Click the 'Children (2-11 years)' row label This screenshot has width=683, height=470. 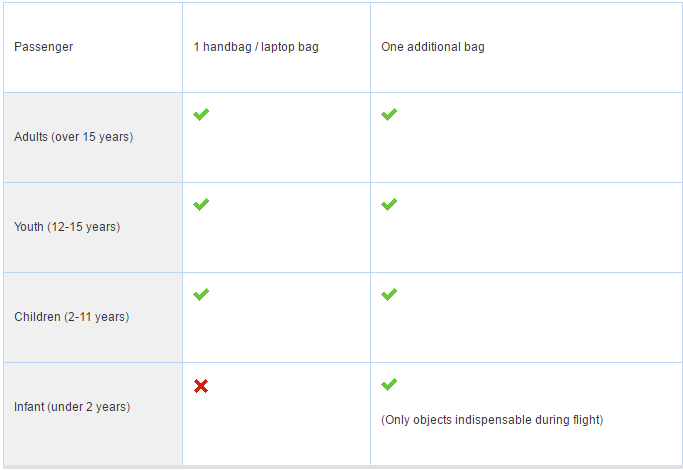coord(71,317)
